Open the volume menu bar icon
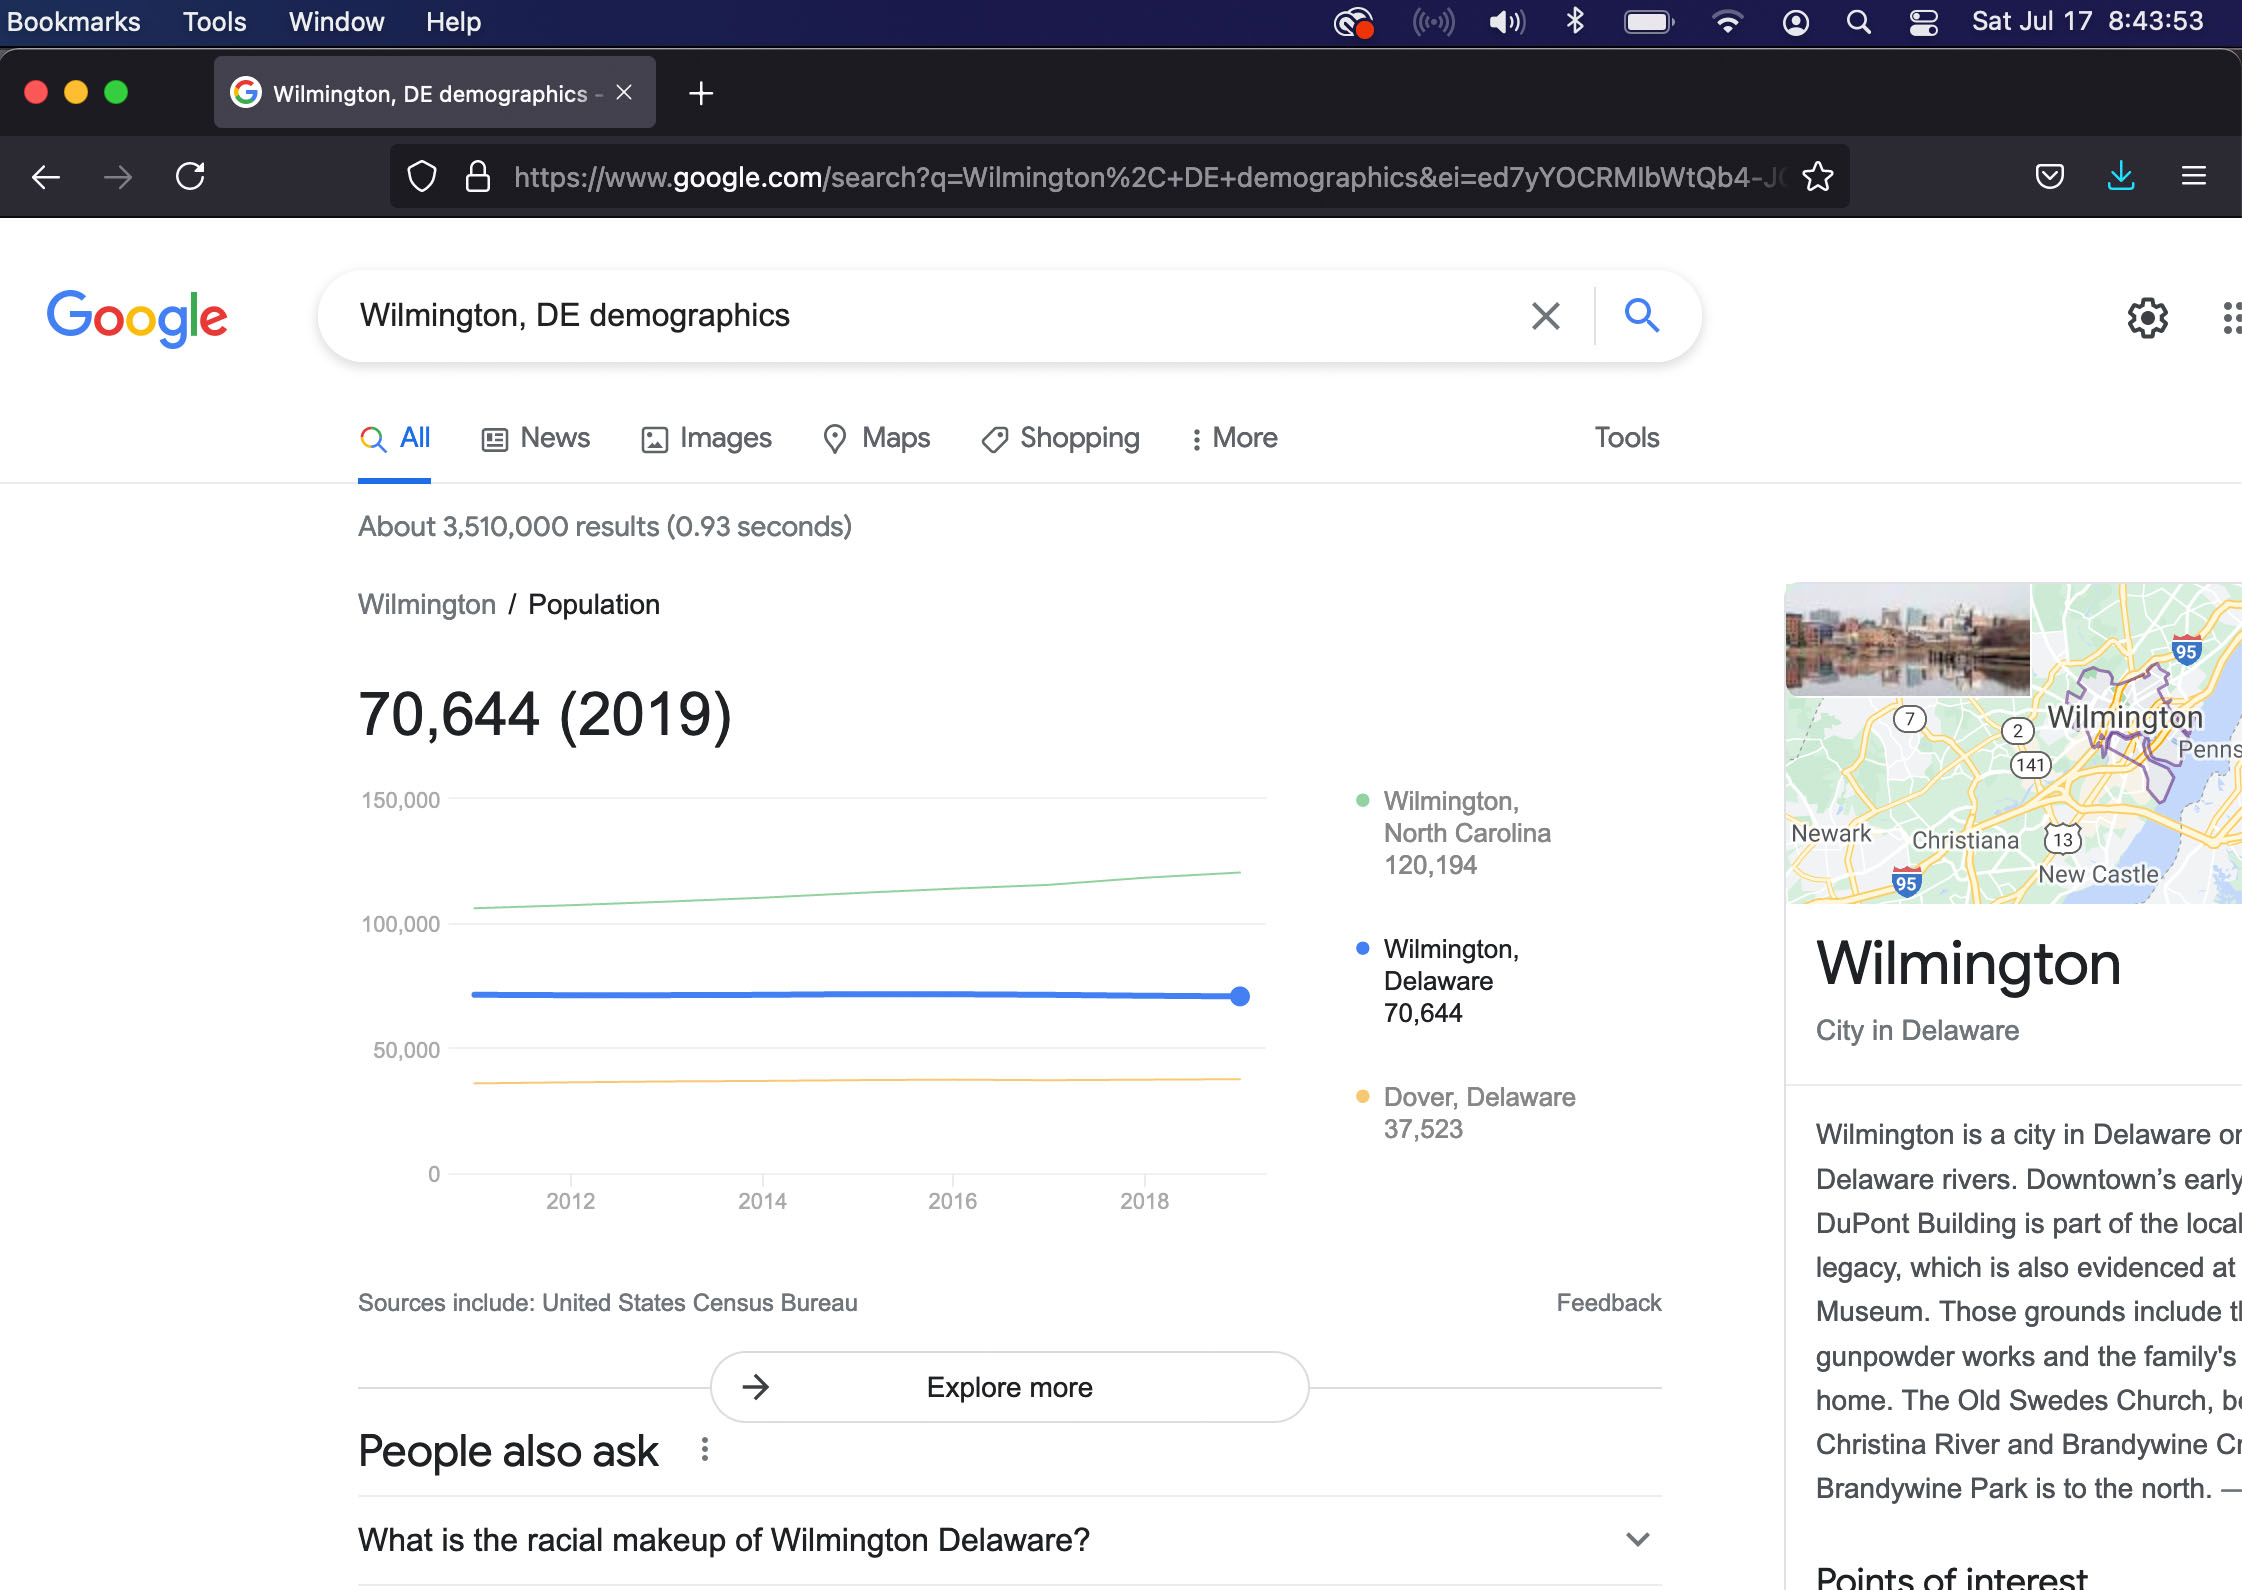The width and height of the screenshot is (2242, 1590). click(1507, 22)
